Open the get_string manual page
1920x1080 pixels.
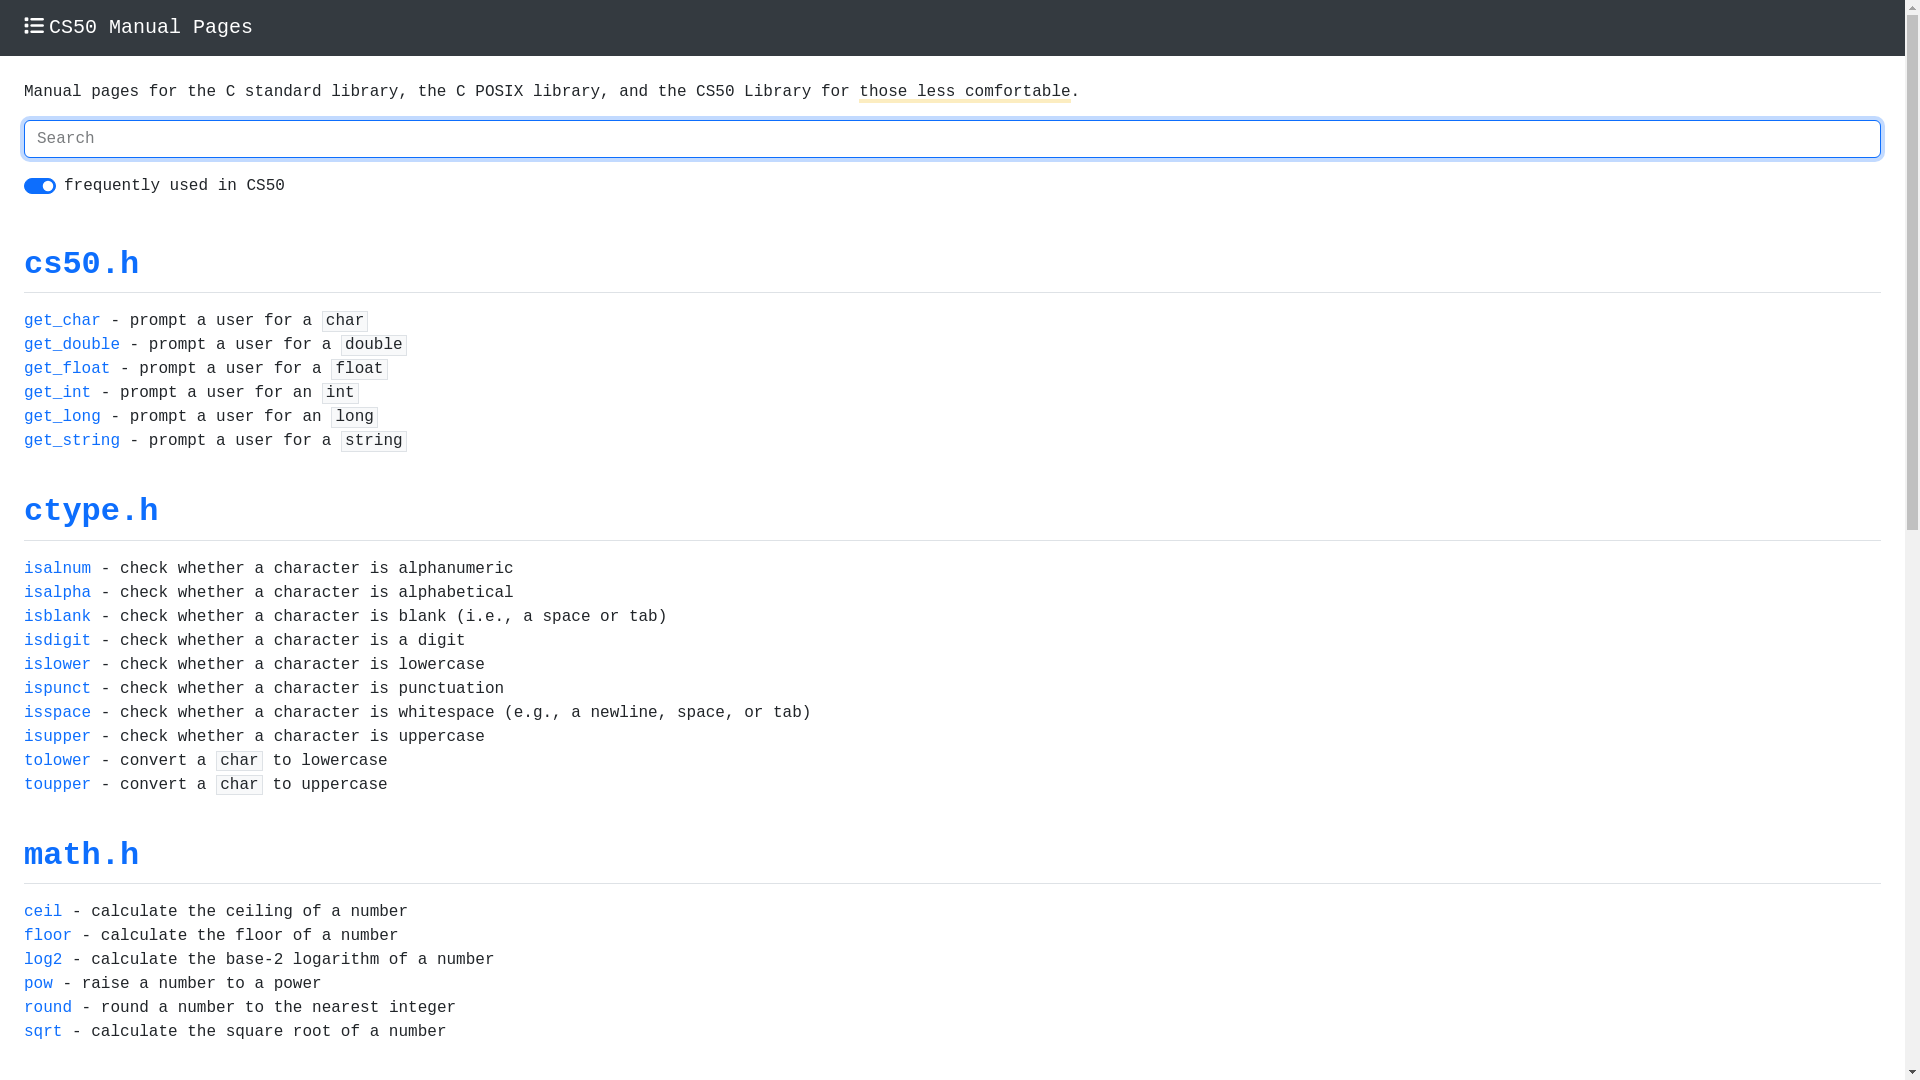(x=72, y=441)
